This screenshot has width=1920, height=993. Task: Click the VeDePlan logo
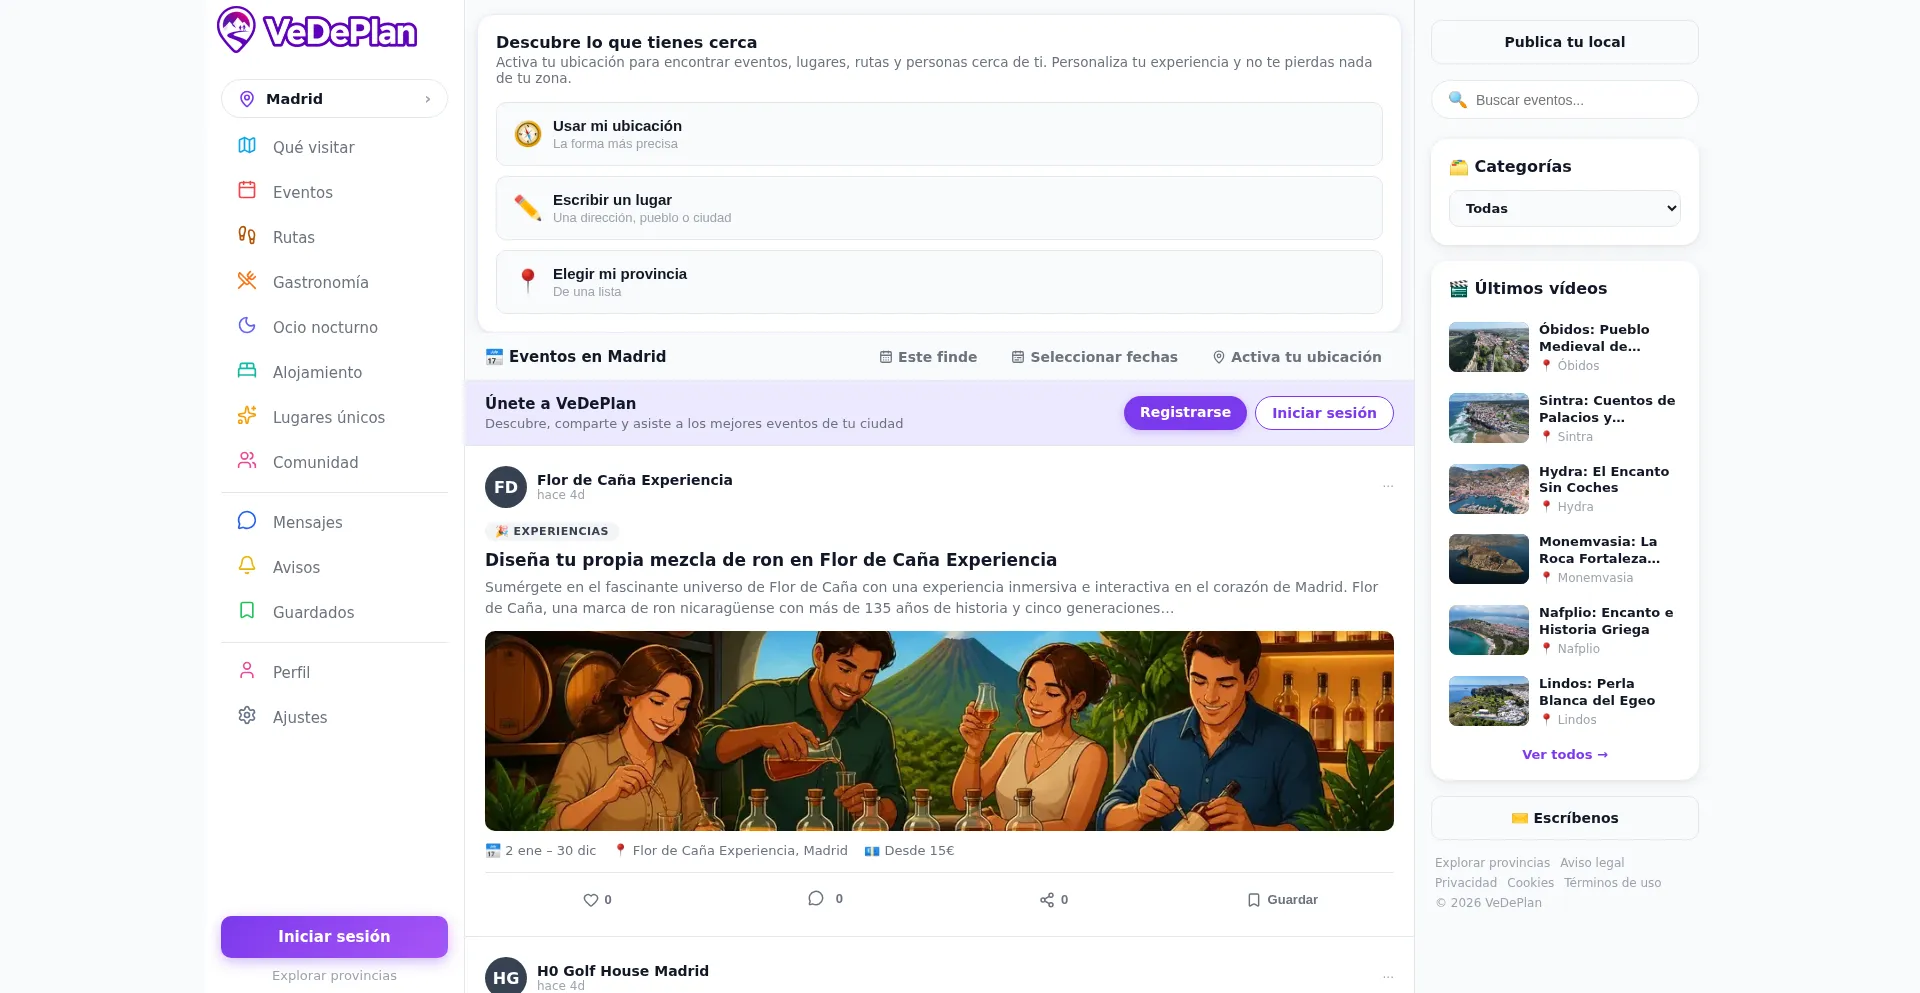[317, 30]
